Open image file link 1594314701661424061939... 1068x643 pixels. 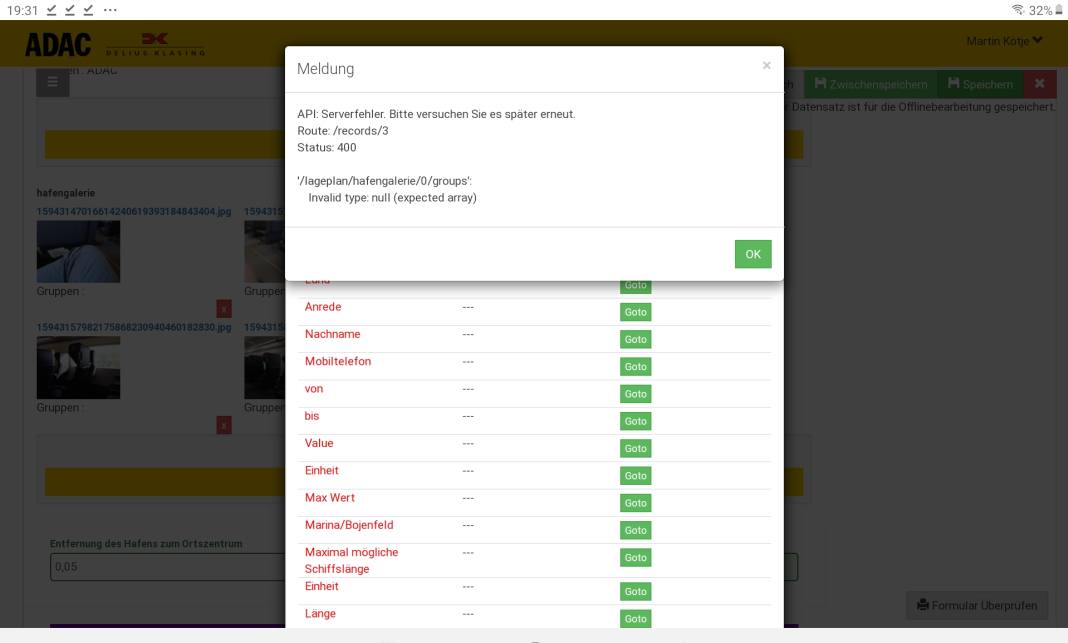134,212
